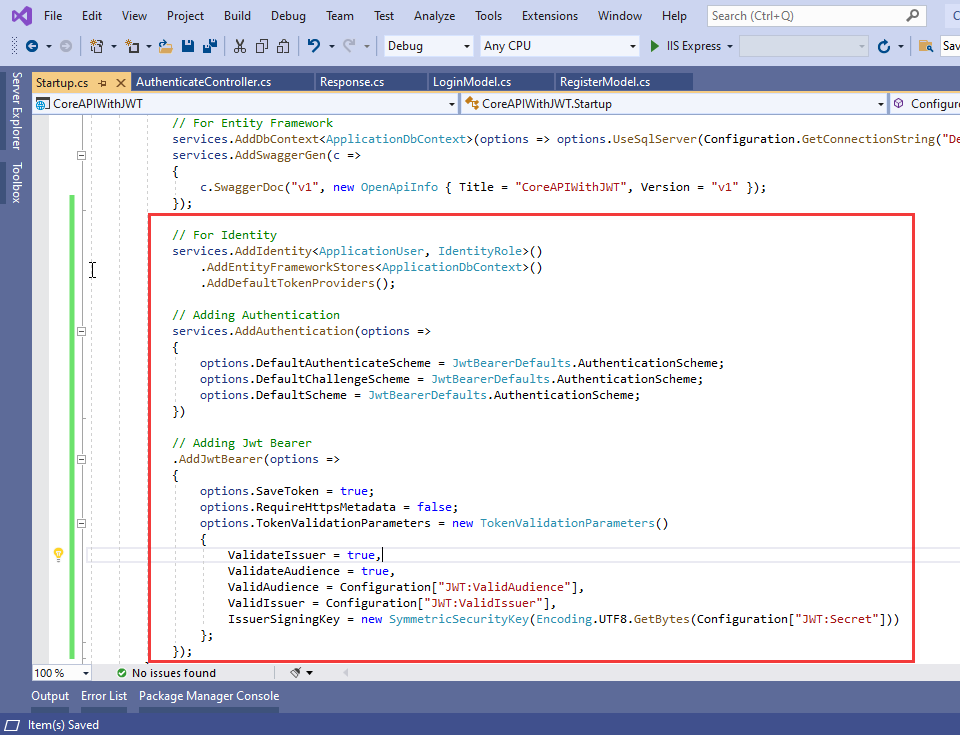Viewport: 960px width, 735px height.
Task: Click the Paste clipboard icon
Action: 283,46
